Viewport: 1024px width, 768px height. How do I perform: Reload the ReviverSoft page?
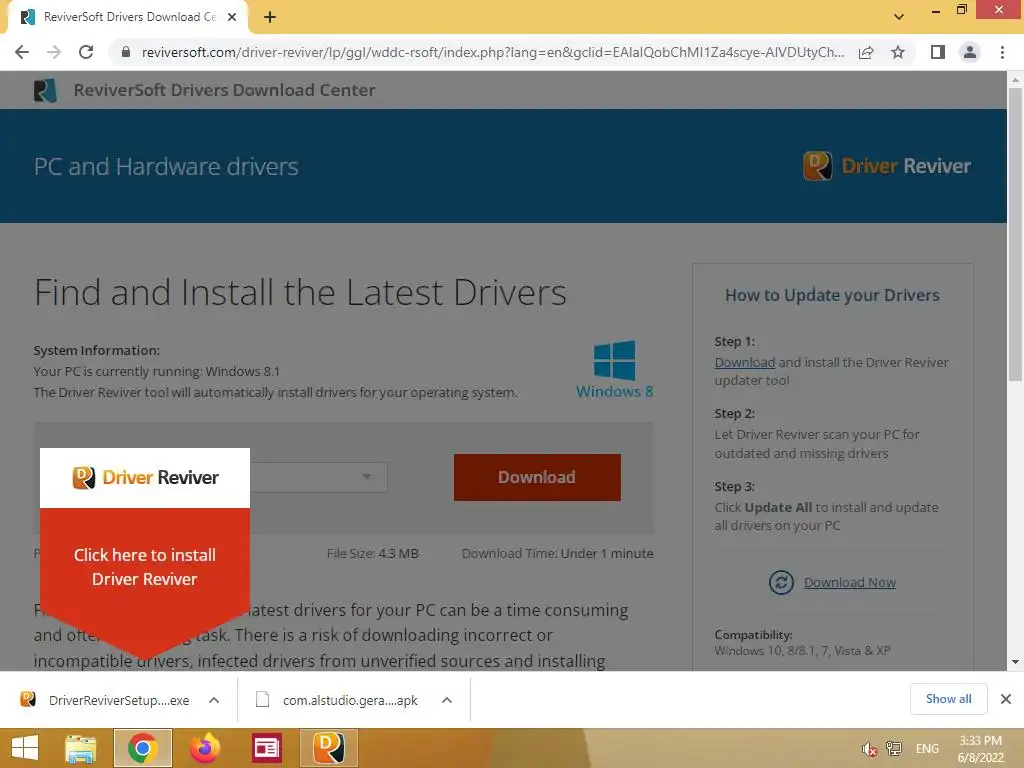click(x=86, y=52)
